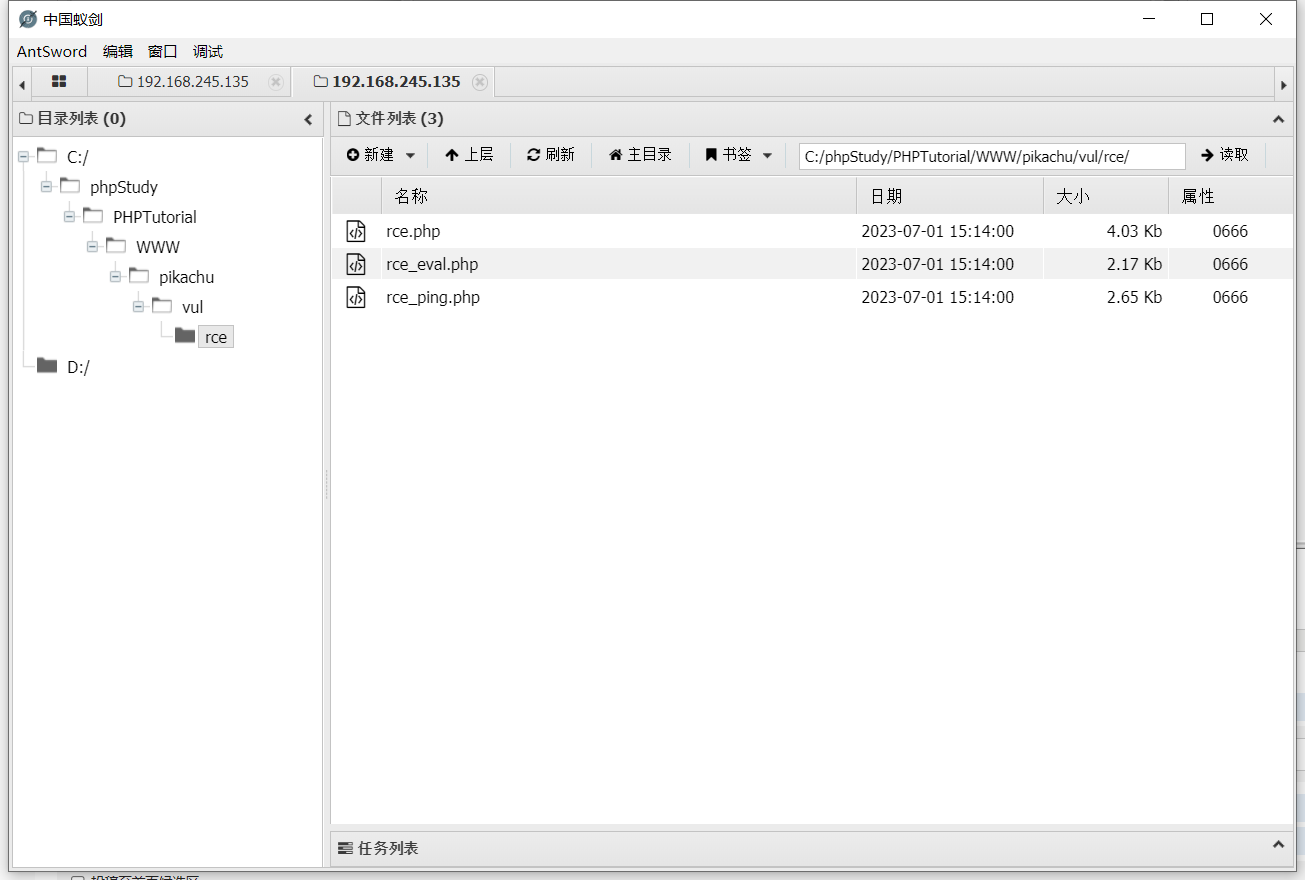Image resolution: width=1305 pixels, height=880 pixels.
Task: Click the 4.03 Kb size cell
Action: (x=1134, y=231)
